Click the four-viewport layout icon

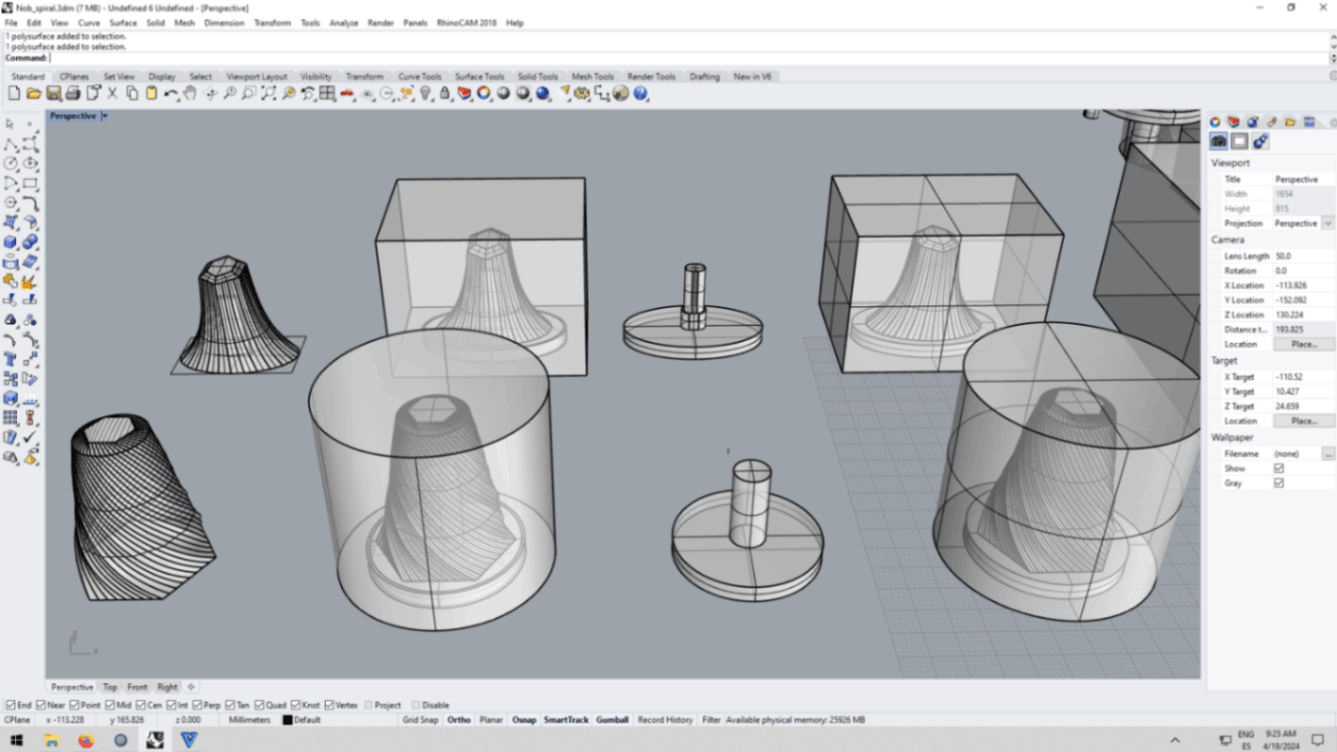tap(327, 93)
